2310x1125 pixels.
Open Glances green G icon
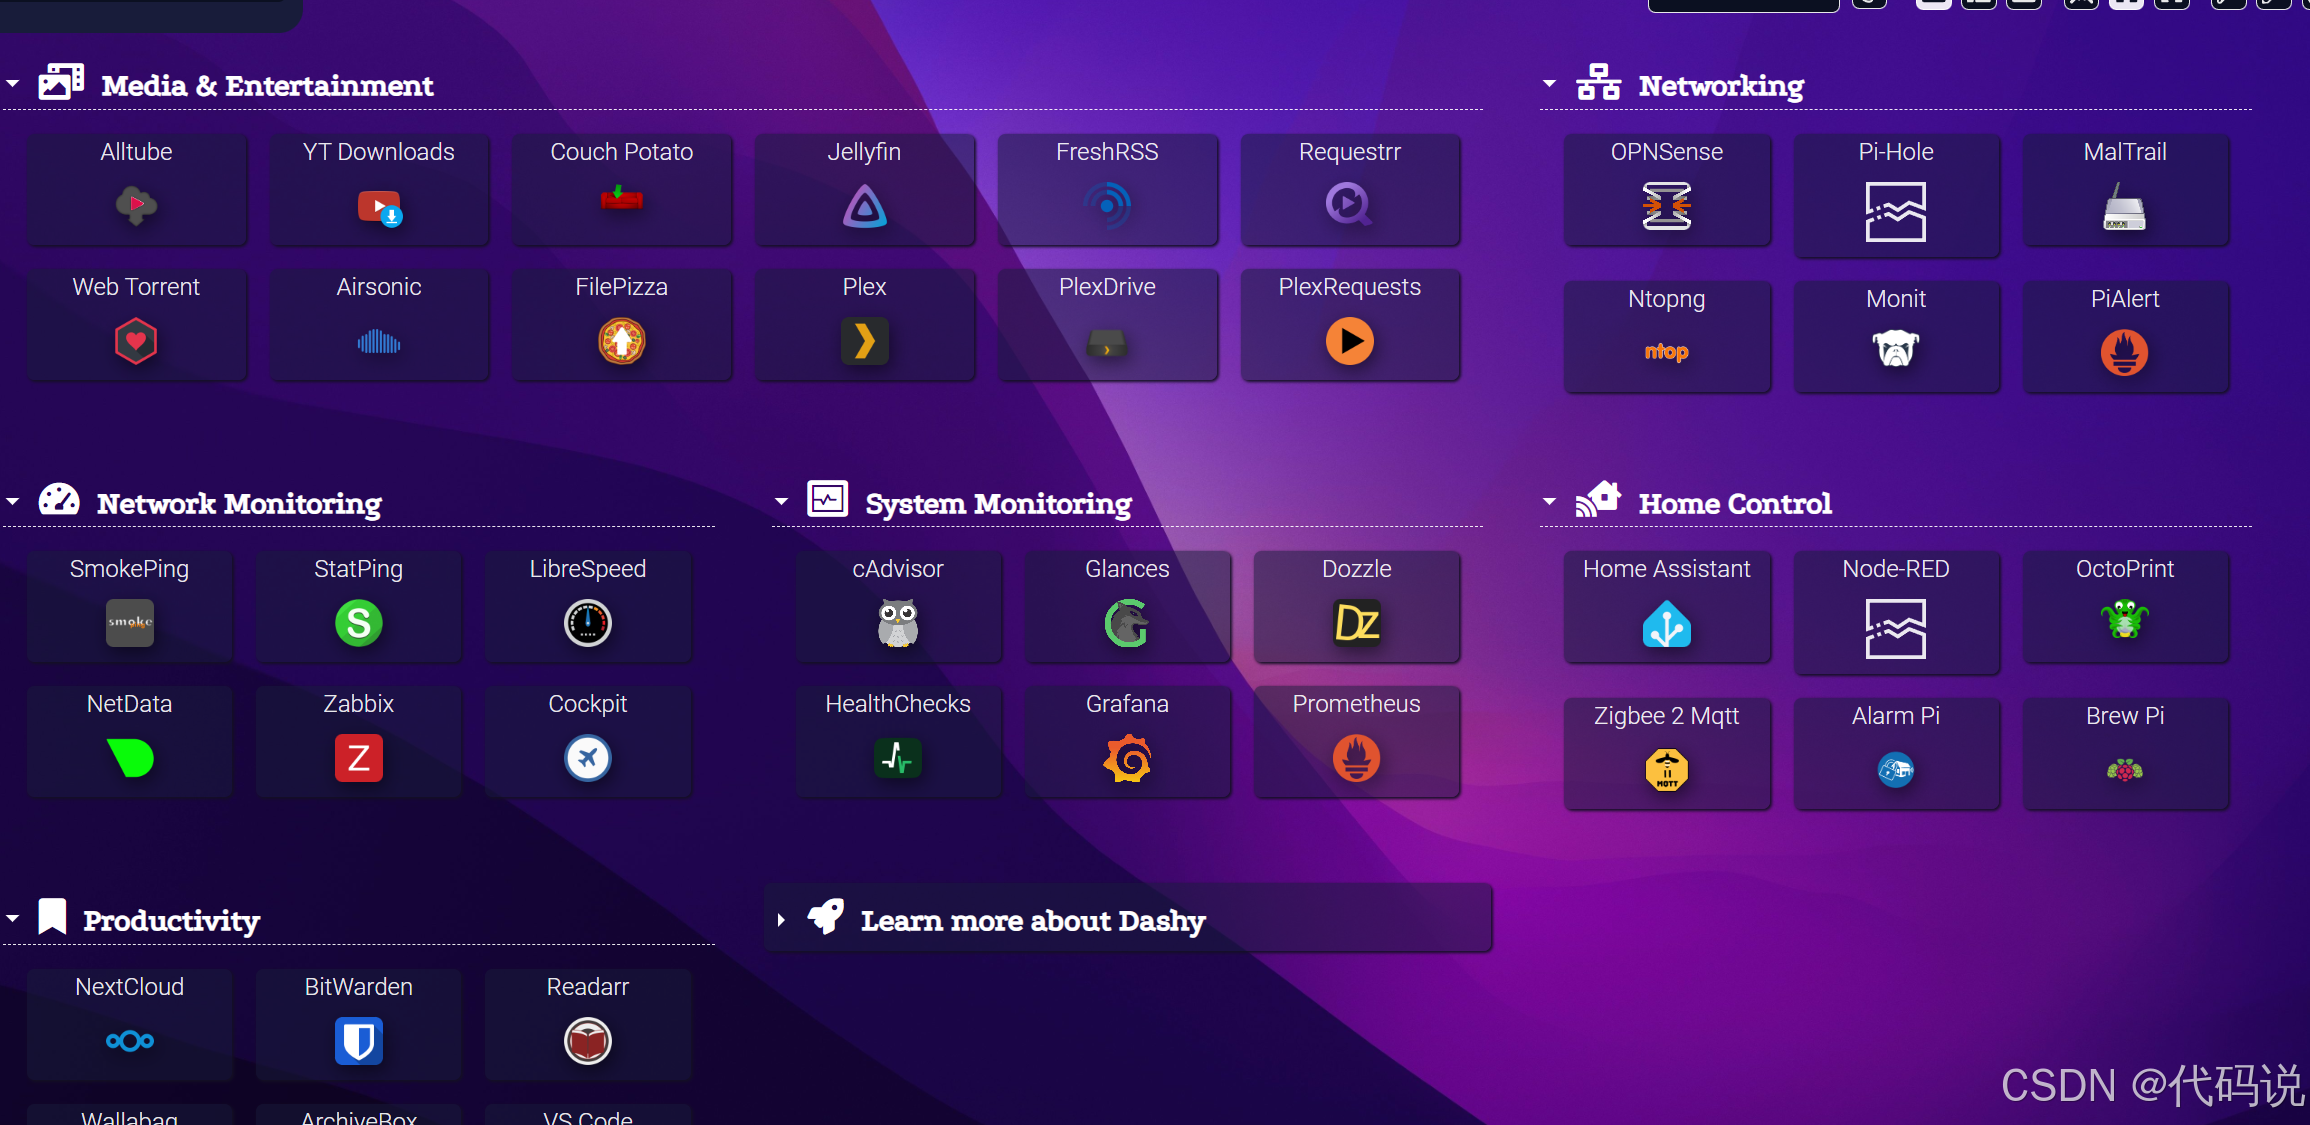[1126, 623]
